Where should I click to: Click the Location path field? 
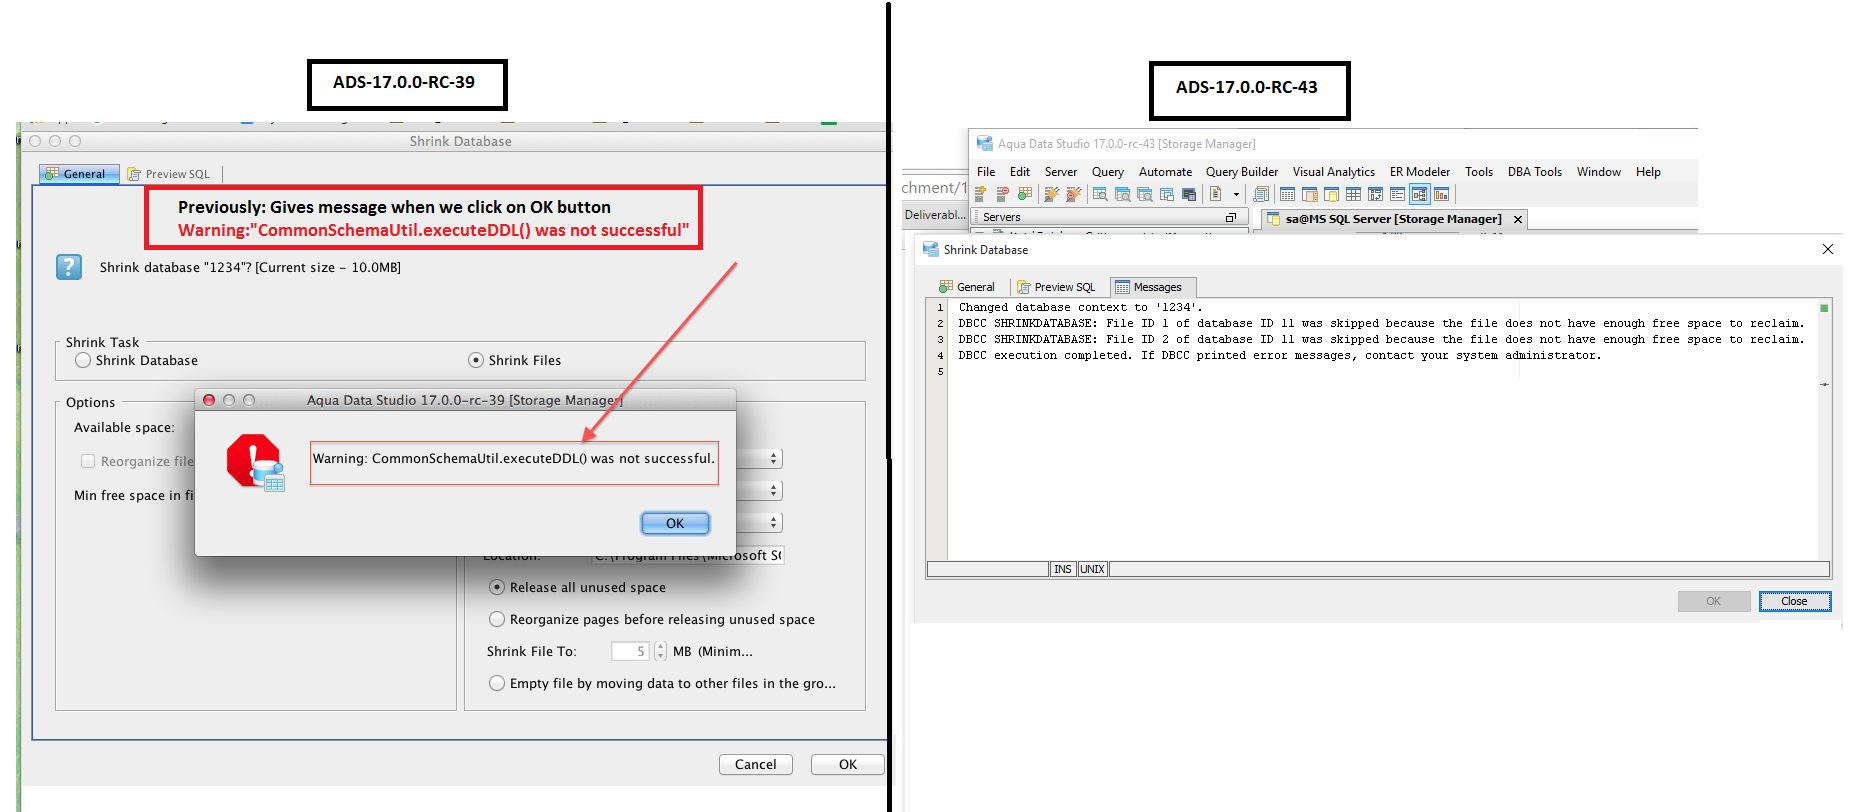click(x=688, y=555)
